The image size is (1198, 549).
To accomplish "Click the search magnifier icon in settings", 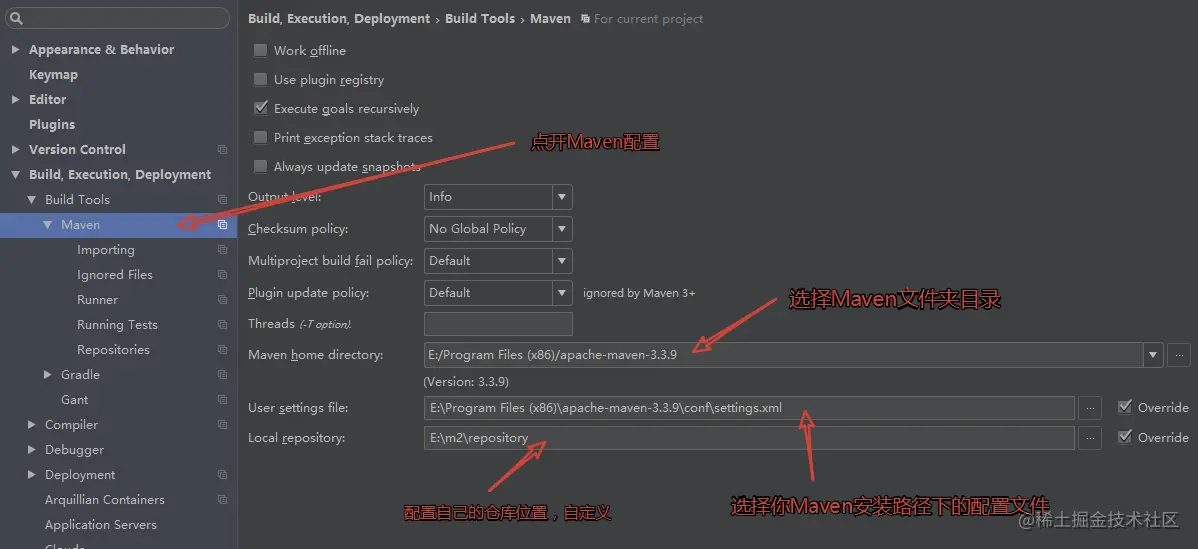I will click(16, 19).
